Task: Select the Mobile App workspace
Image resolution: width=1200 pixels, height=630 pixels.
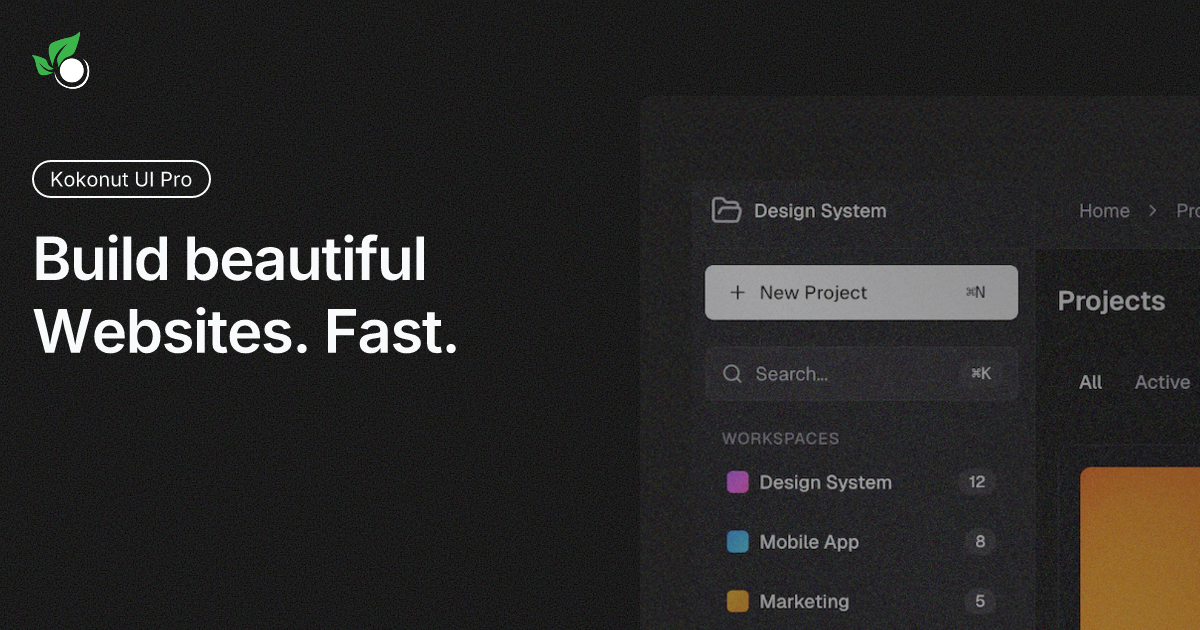Action: tap(808, 542)
